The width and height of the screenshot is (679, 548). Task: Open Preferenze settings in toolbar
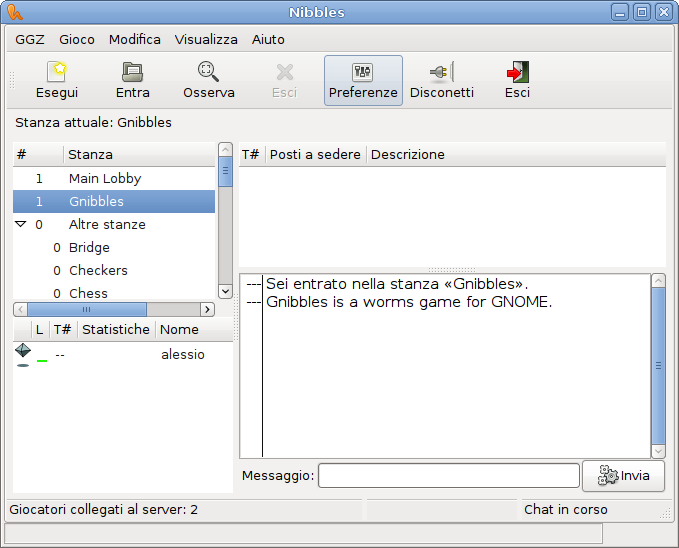click(363, 80)
